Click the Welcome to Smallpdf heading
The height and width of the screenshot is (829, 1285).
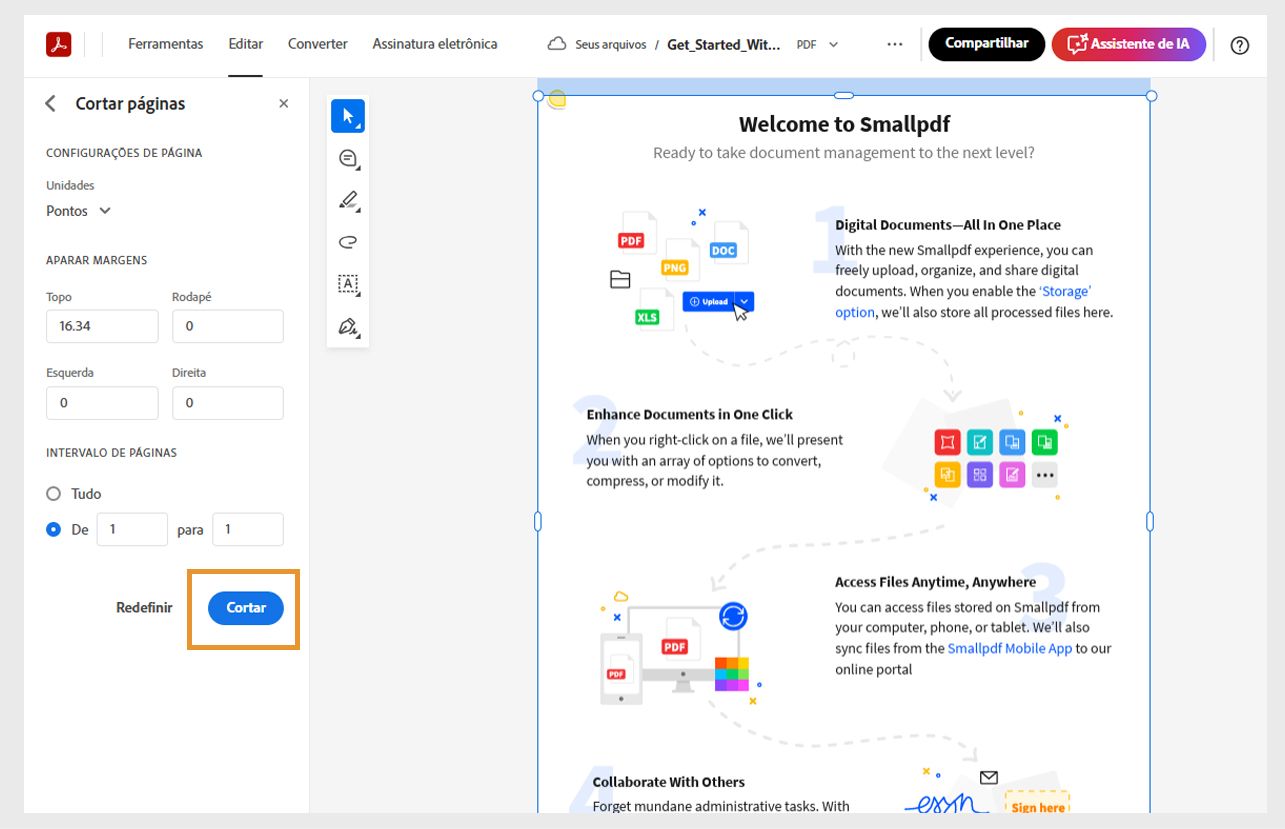[x=844, y=124]
